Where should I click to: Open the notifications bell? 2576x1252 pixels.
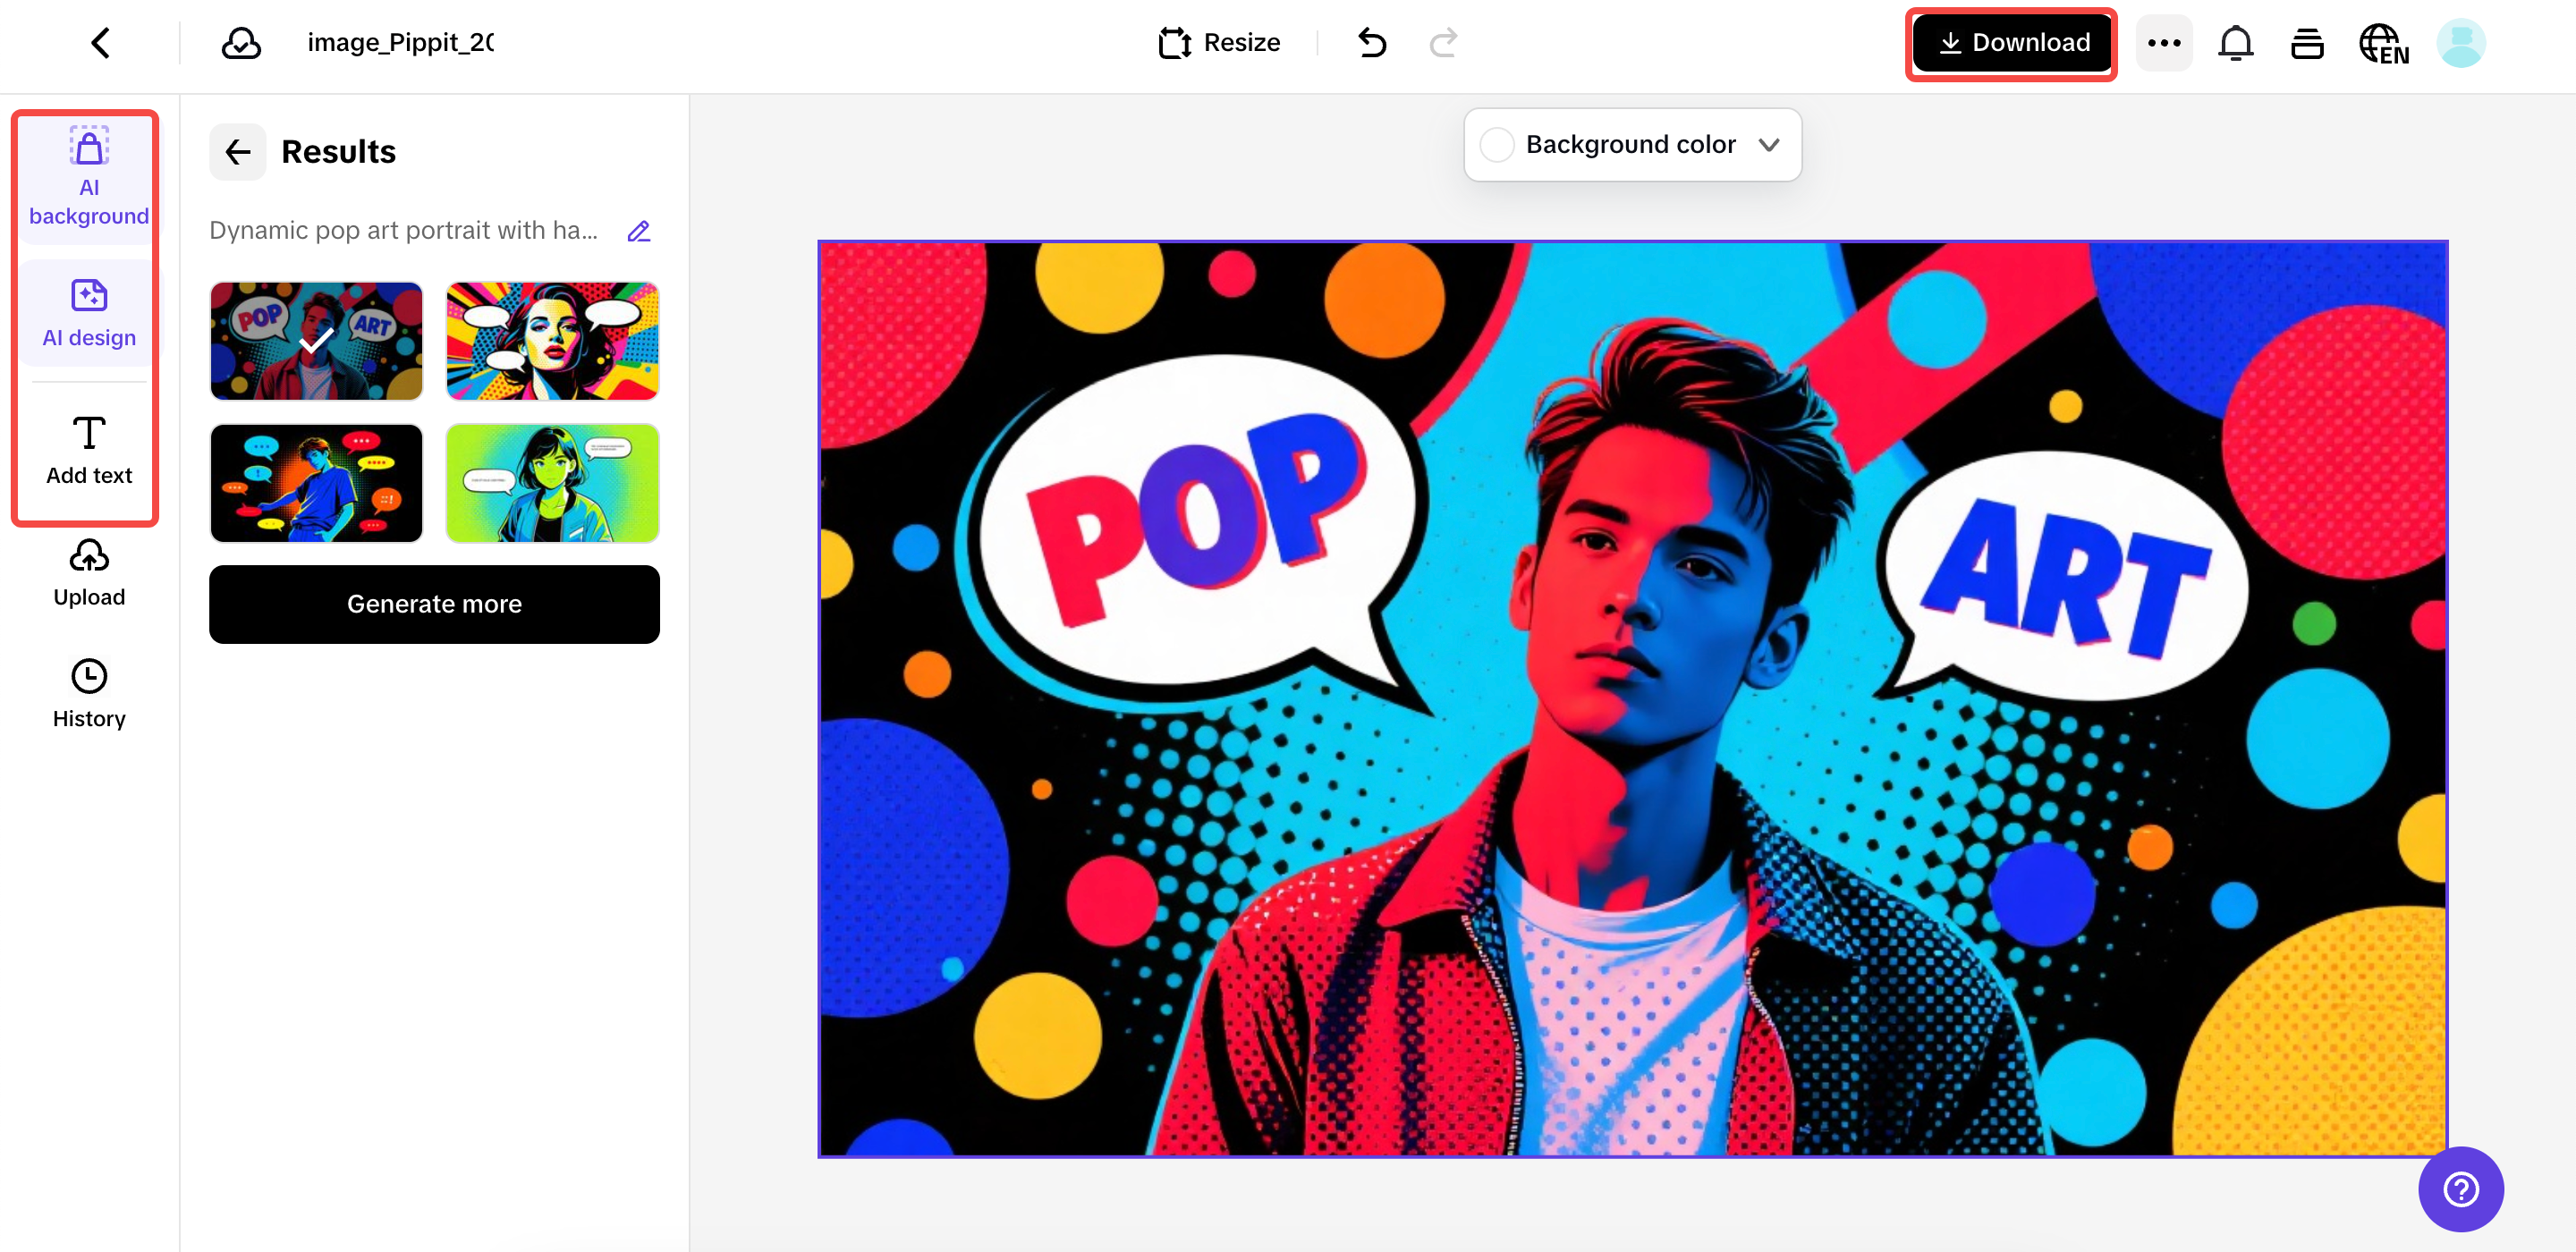pos(2235,43)
